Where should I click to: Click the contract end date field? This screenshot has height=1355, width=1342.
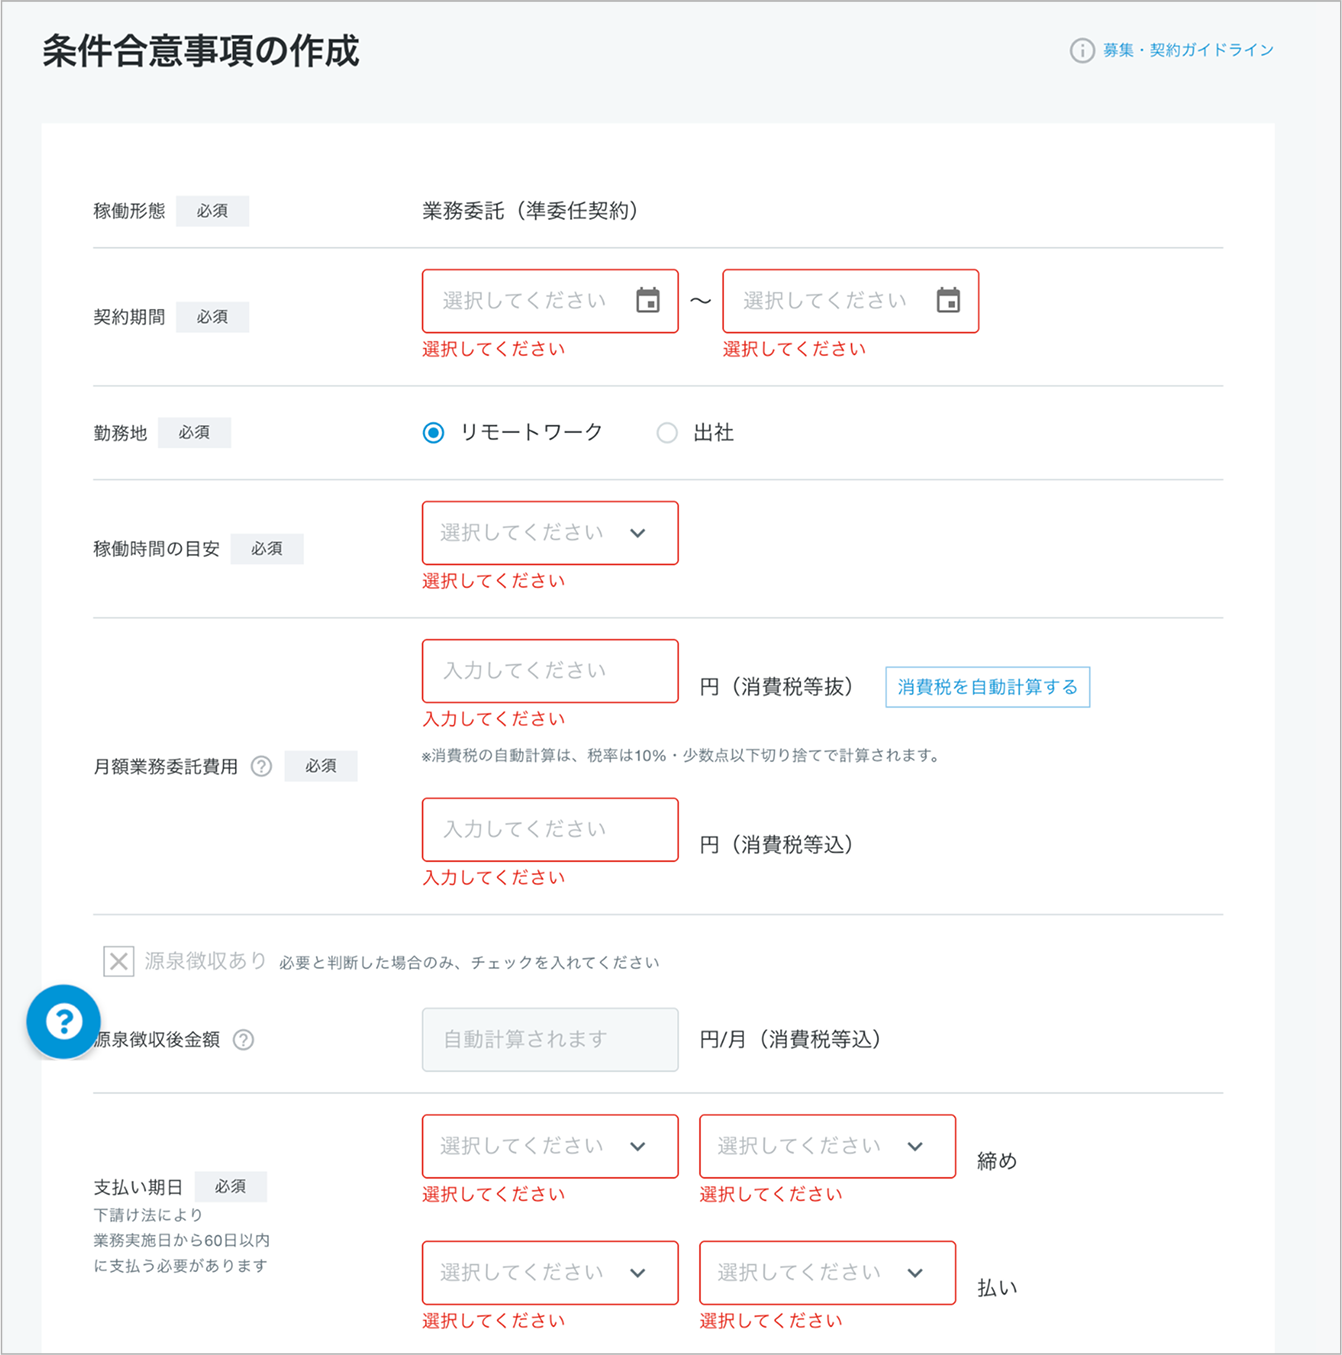[825, 301]
